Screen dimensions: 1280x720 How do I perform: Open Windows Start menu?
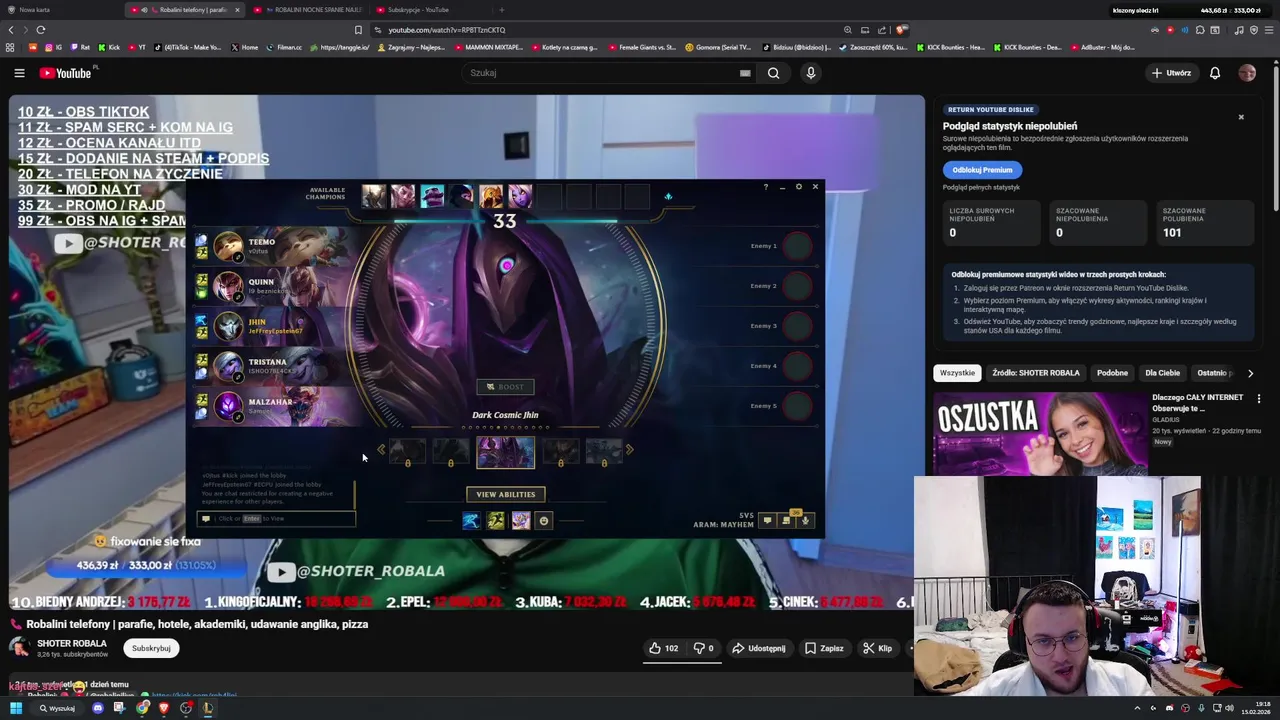pyautogui.click(x=16, y=708)
